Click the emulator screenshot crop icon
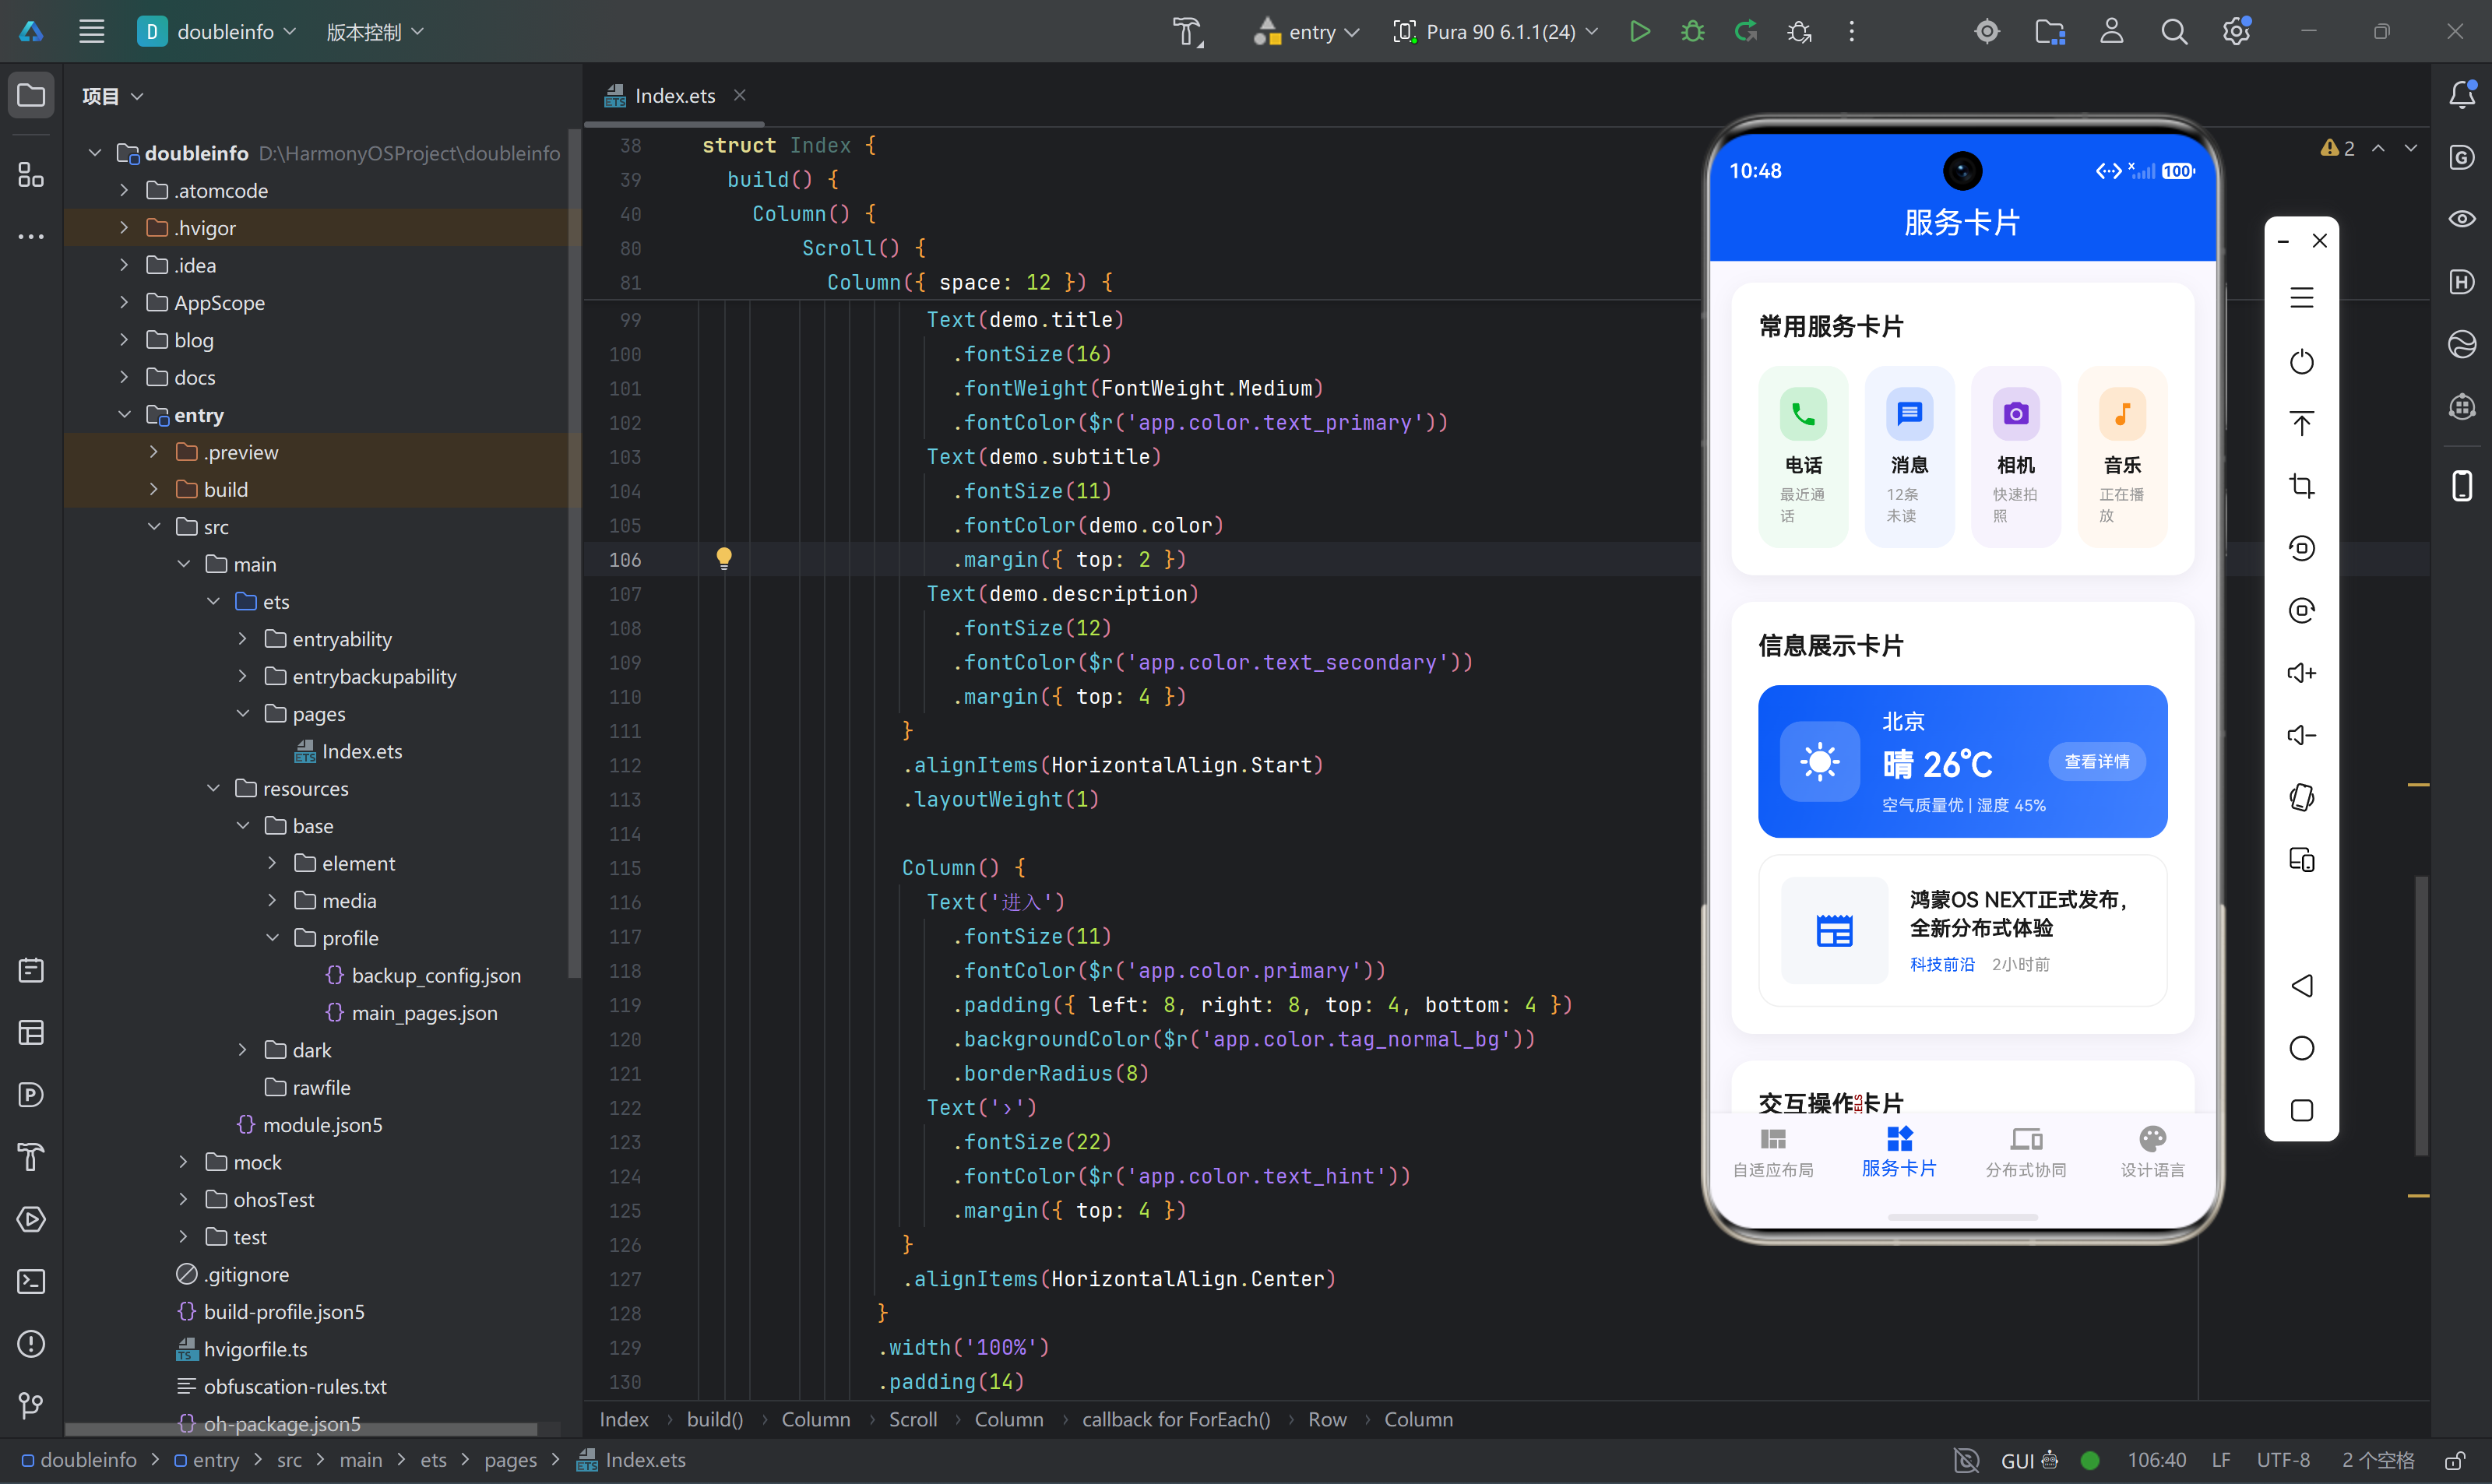 point(2302,486)
